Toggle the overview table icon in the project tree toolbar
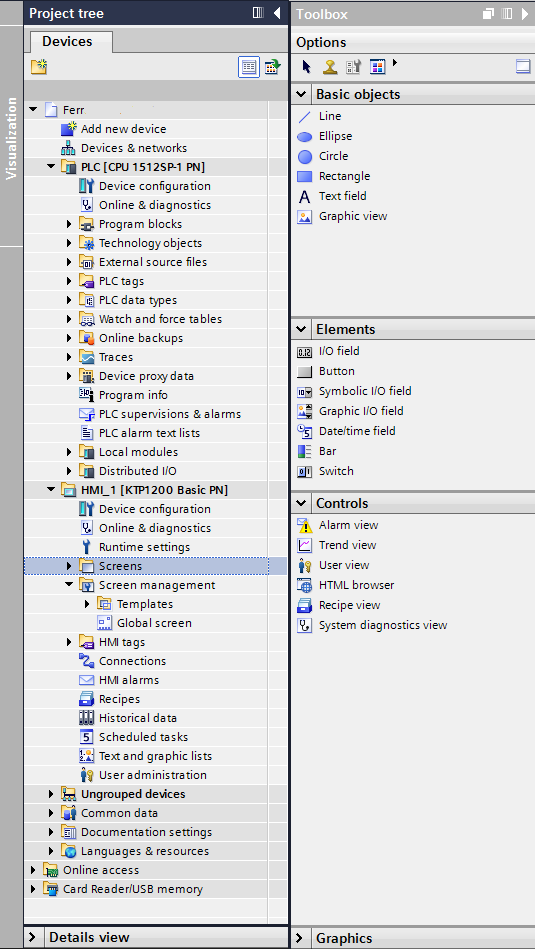This screenshot has width=535, height=949. pyautogui.click(x=249, y=67)
